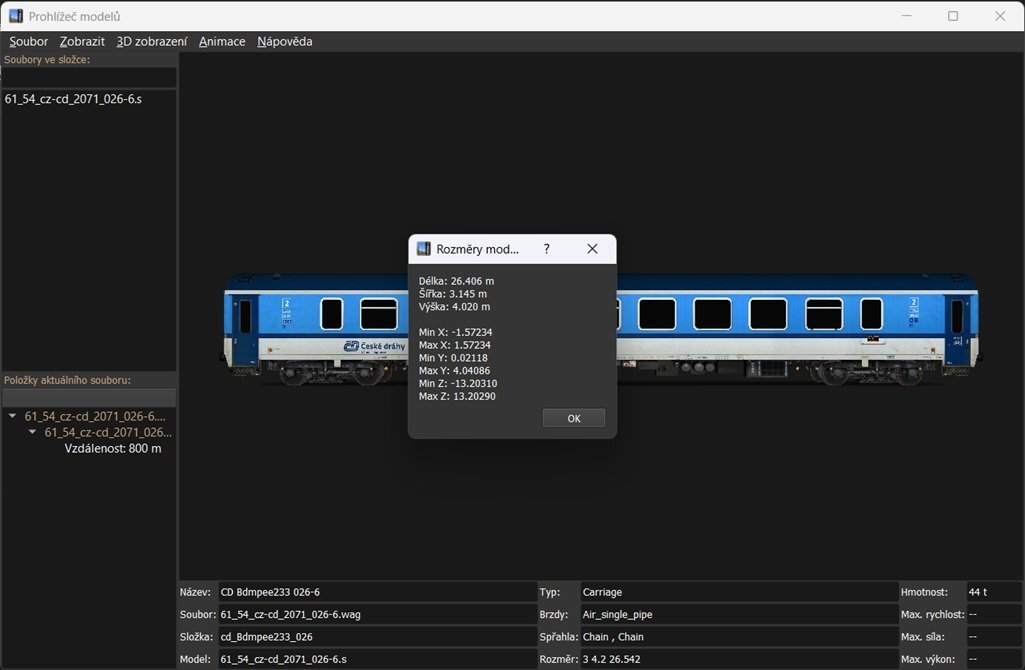Image resolution: width=1025 pixels, height=670 pixels.
Task: Click OK in the Rozměry dialog
Action: coord(573,418)
